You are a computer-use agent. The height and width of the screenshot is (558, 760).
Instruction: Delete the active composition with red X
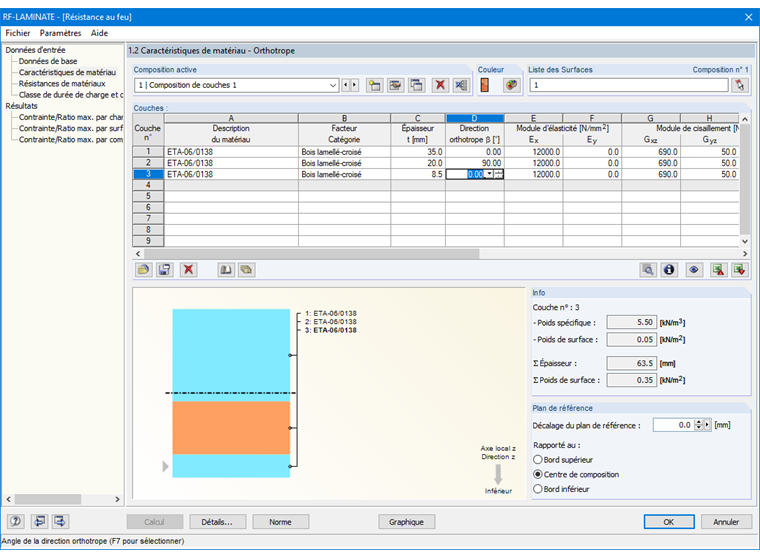pyautogui.click(x=440, y=85)
